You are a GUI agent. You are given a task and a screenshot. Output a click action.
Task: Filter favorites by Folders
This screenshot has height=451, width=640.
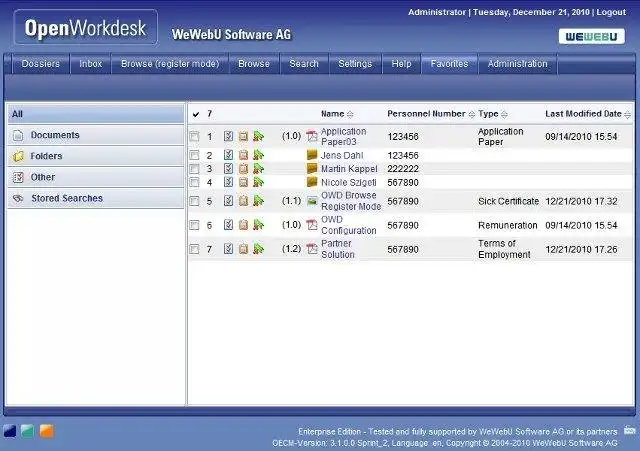[96, 156]
